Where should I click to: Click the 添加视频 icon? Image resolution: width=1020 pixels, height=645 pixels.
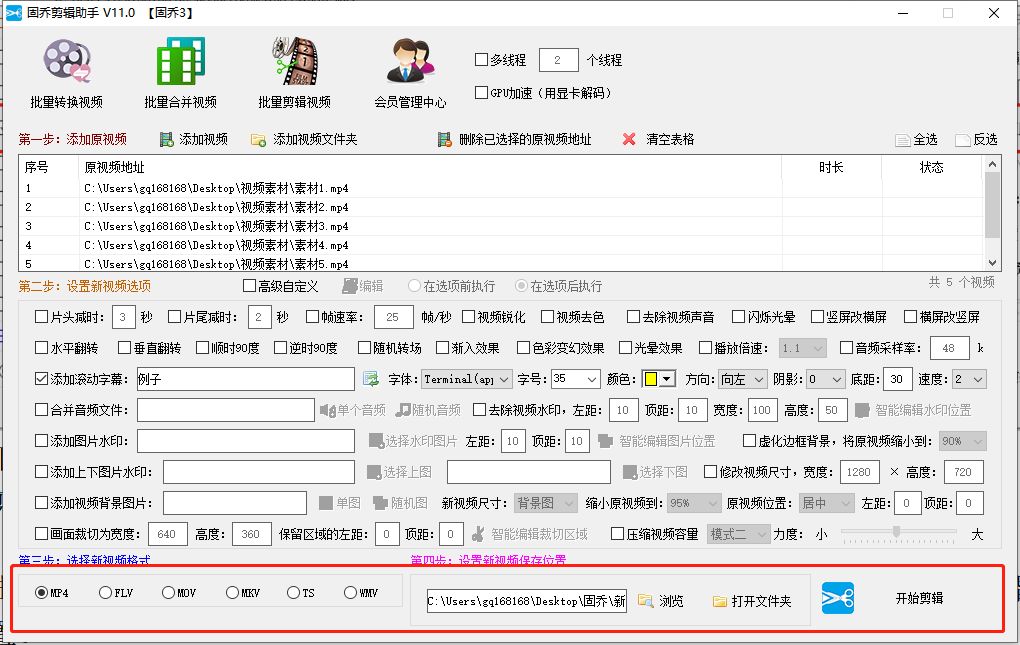pos(167,139)
